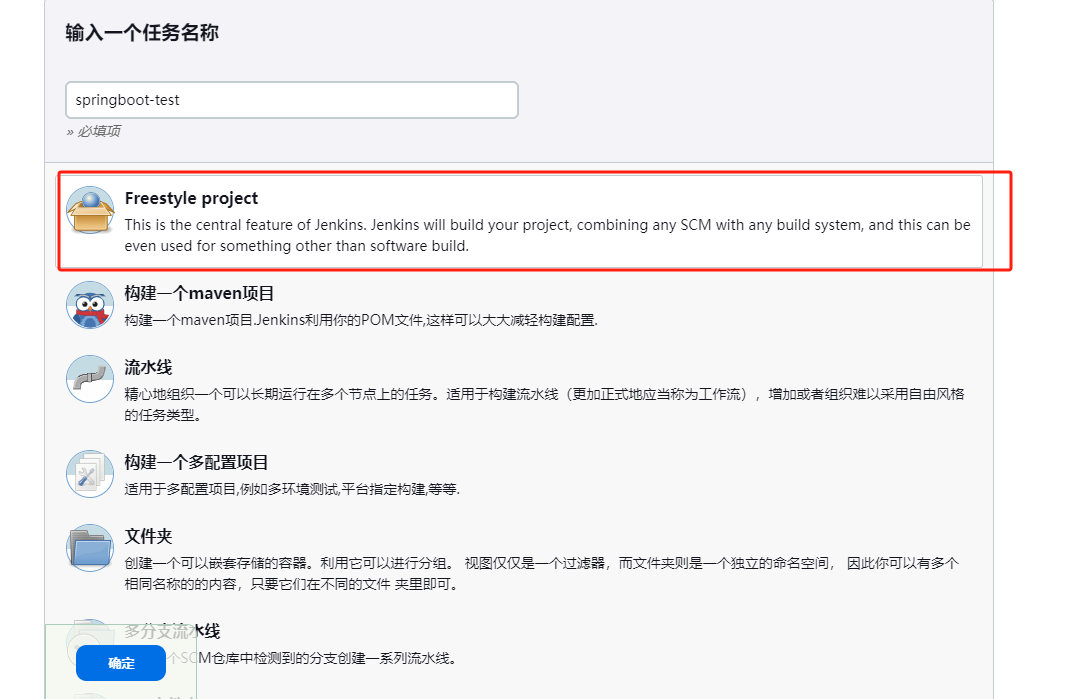Image resolution: width=1084 pixels, height=699 pixels.
Task: Choose the 流水线 pipeline title
Action: (148, 367)
